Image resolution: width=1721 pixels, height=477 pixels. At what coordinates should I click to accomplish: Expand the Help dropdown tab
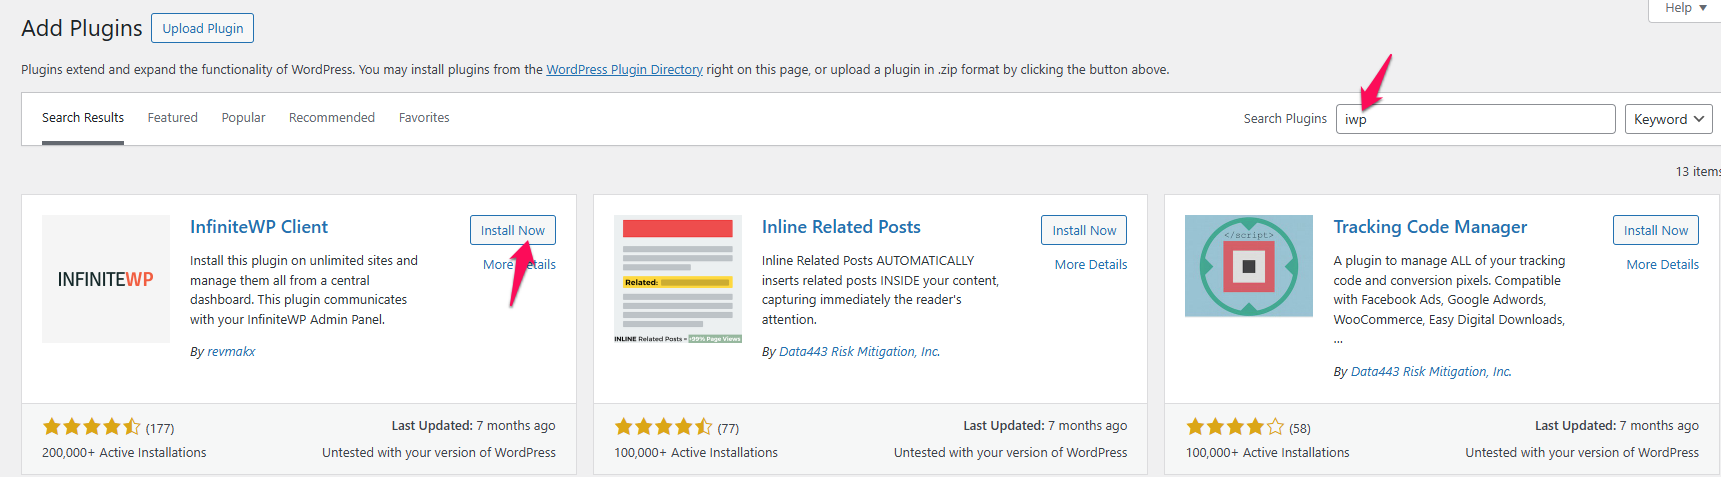point(1685,8)
